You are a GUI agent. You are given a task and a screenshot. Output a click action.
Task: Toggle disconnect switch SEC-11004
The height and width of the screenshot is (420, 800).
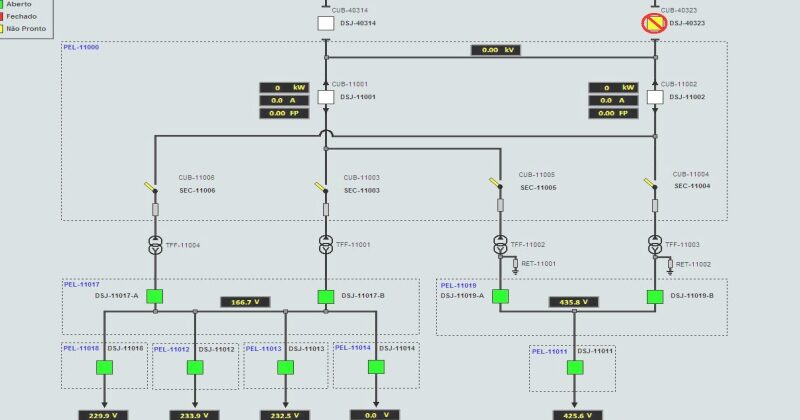point(652,184)
